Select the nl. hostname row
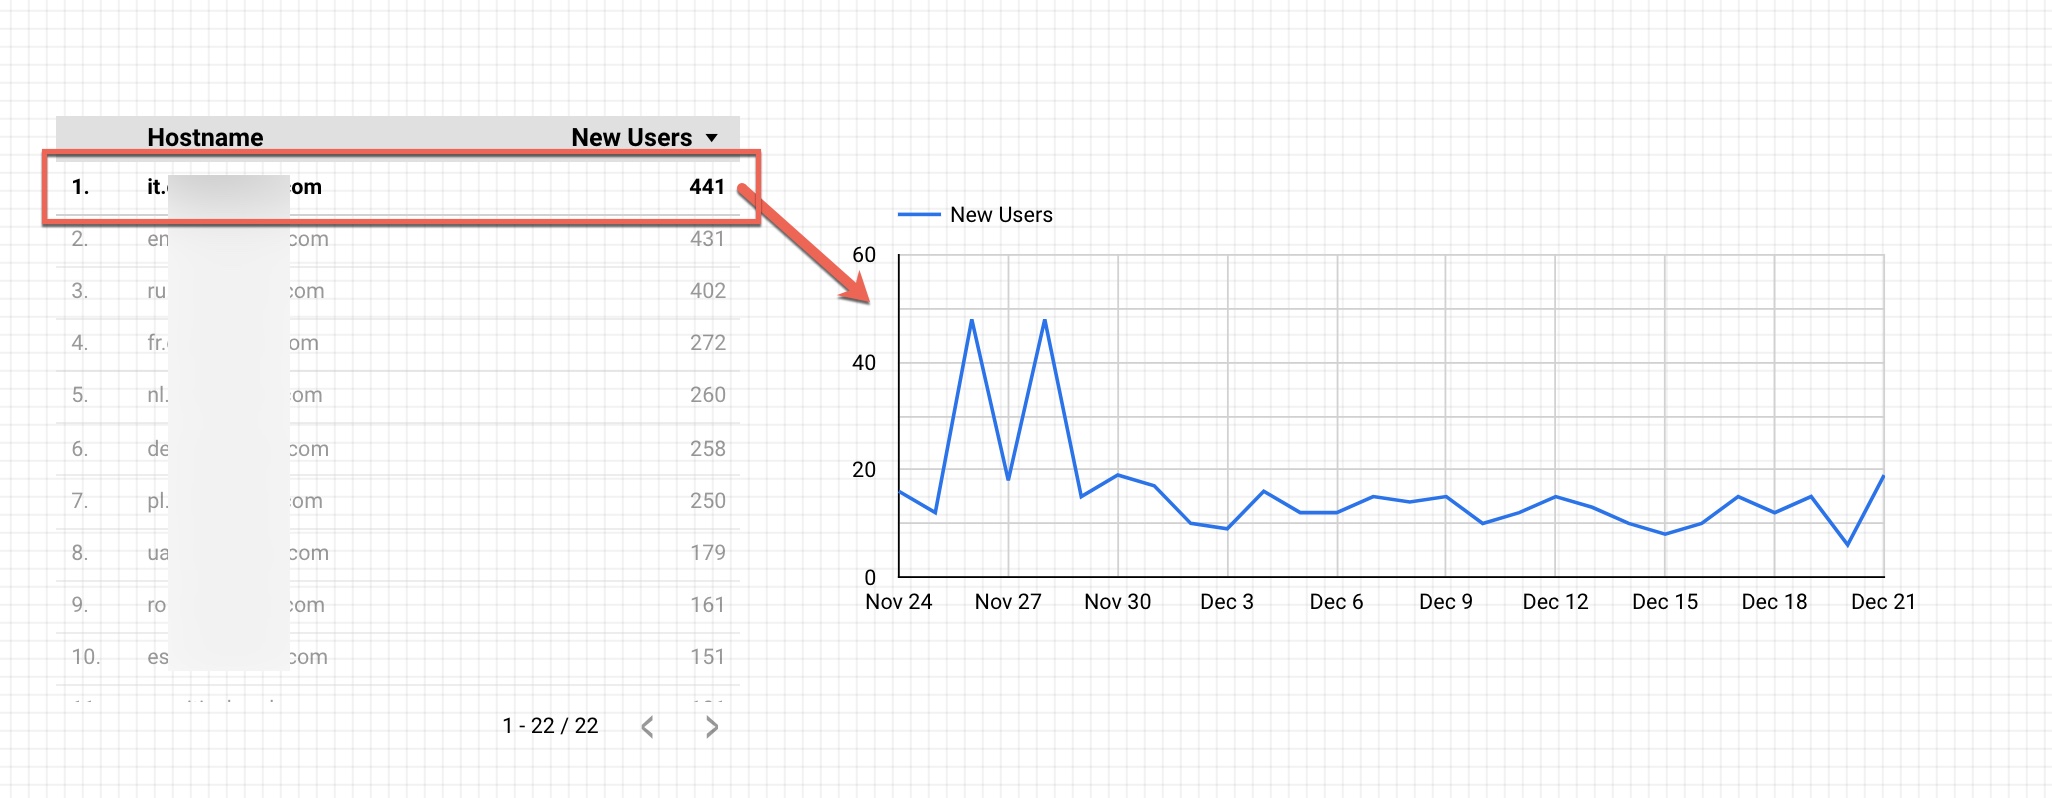The image size is (2052, 798). (400, 395)
